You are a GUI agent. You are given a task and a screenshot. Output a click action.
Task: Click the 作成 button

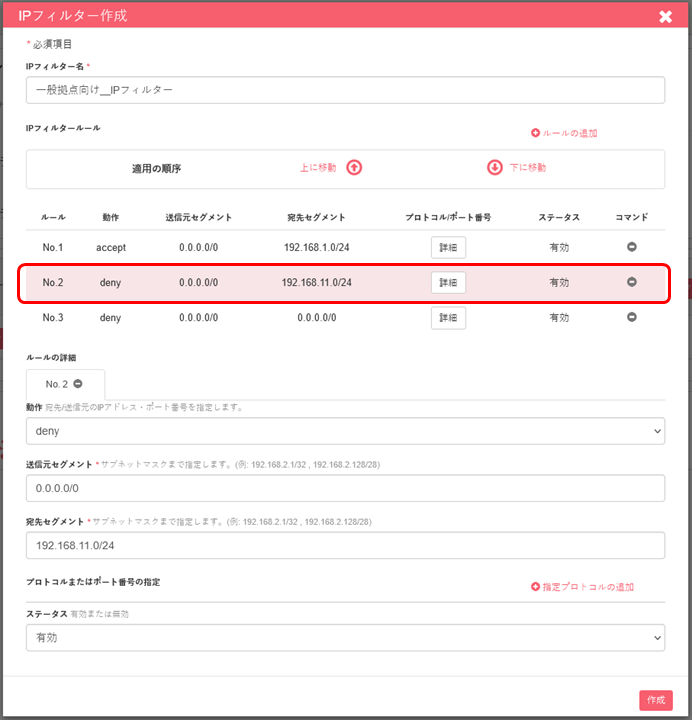pyautogui.click(x=656, y=700)
